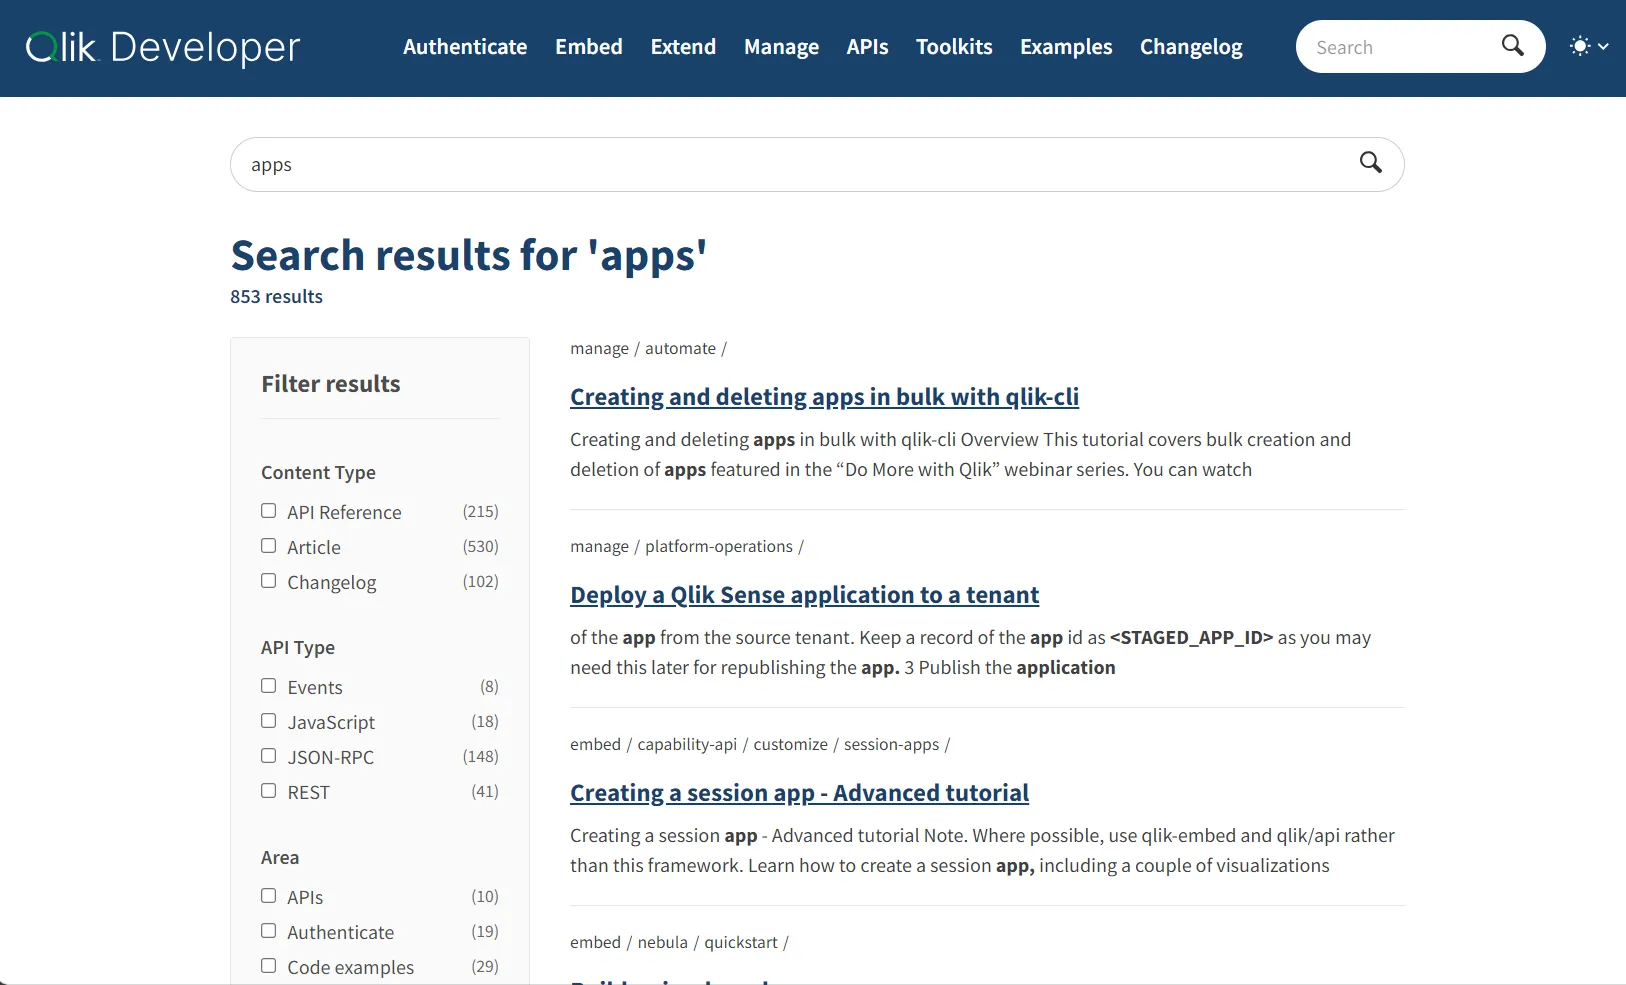This screenshot has width=1626, height=985.
Task: Open the Toolkits menu item
Action: [953, 46]
